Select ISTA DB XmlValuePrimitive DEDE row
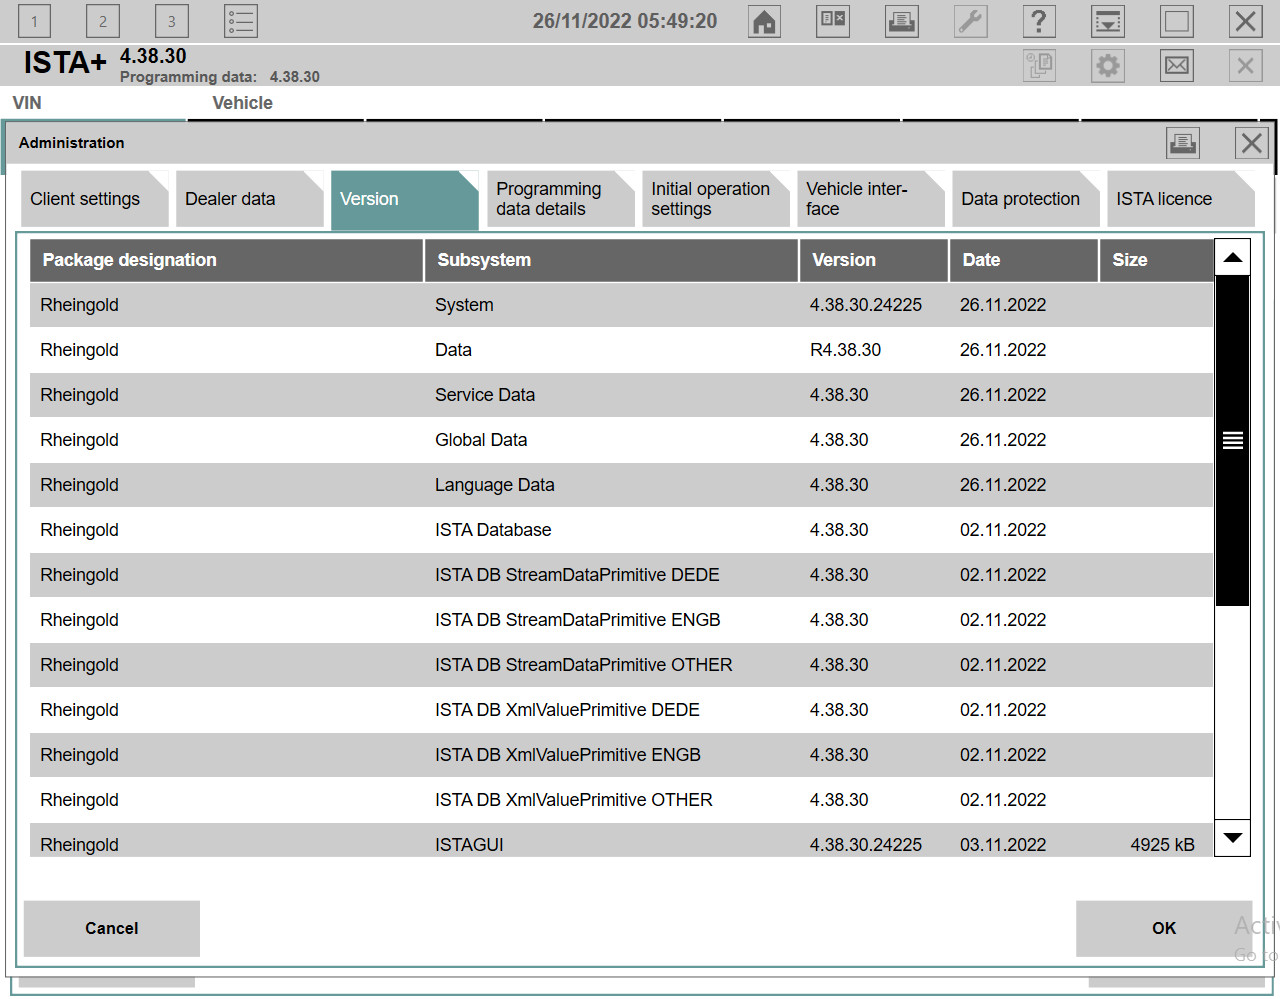 (621, 710)
